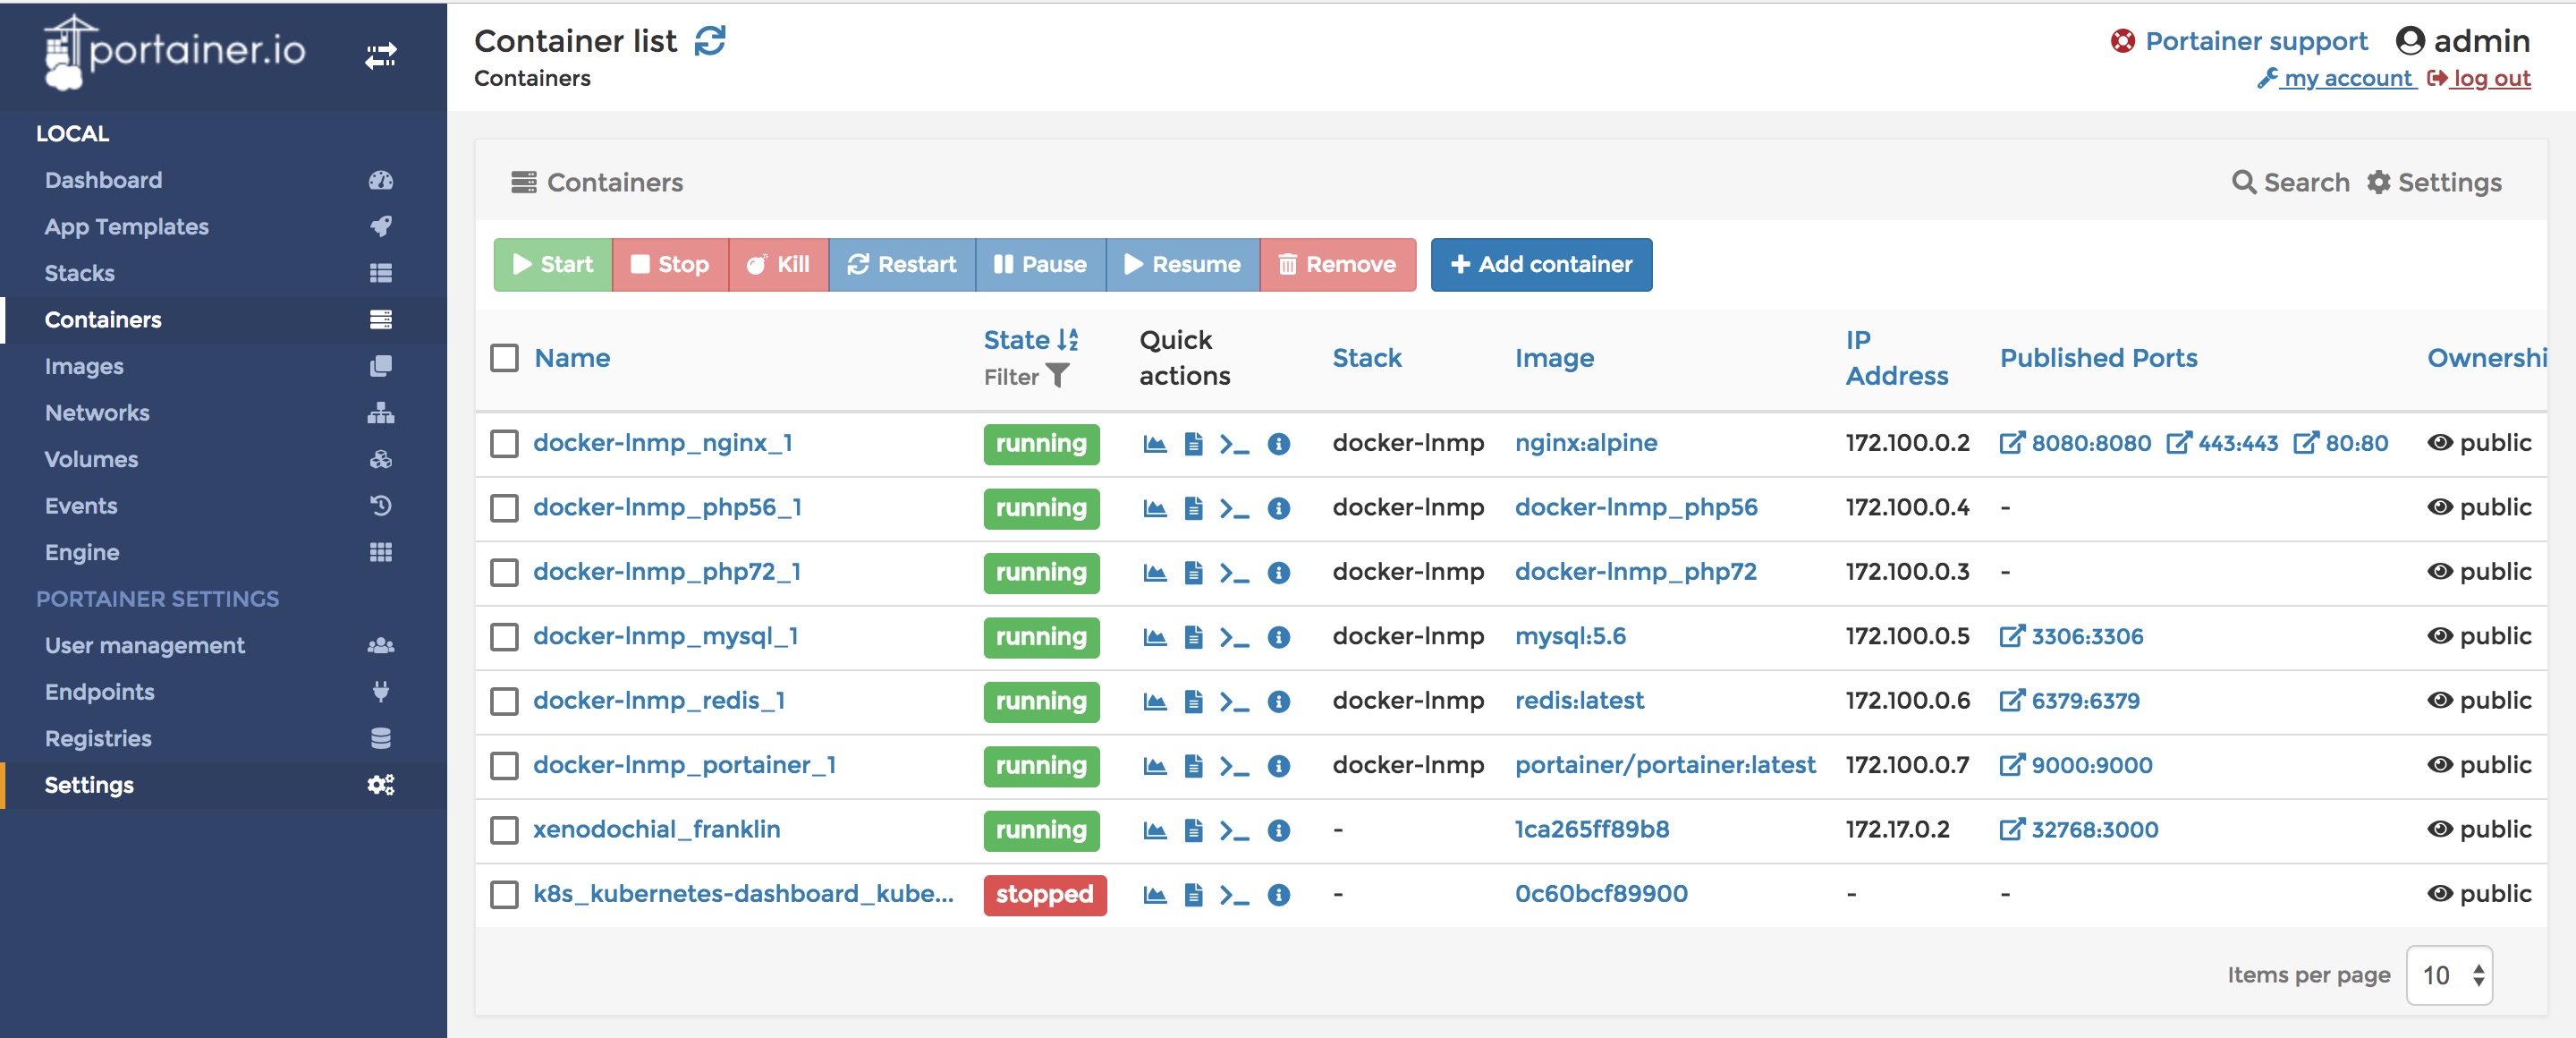Image resolution: width=2576 pixels, height=1038 pixels.
Task: Tick the select-all checkbox next to Name
Action: pos(504,358)
